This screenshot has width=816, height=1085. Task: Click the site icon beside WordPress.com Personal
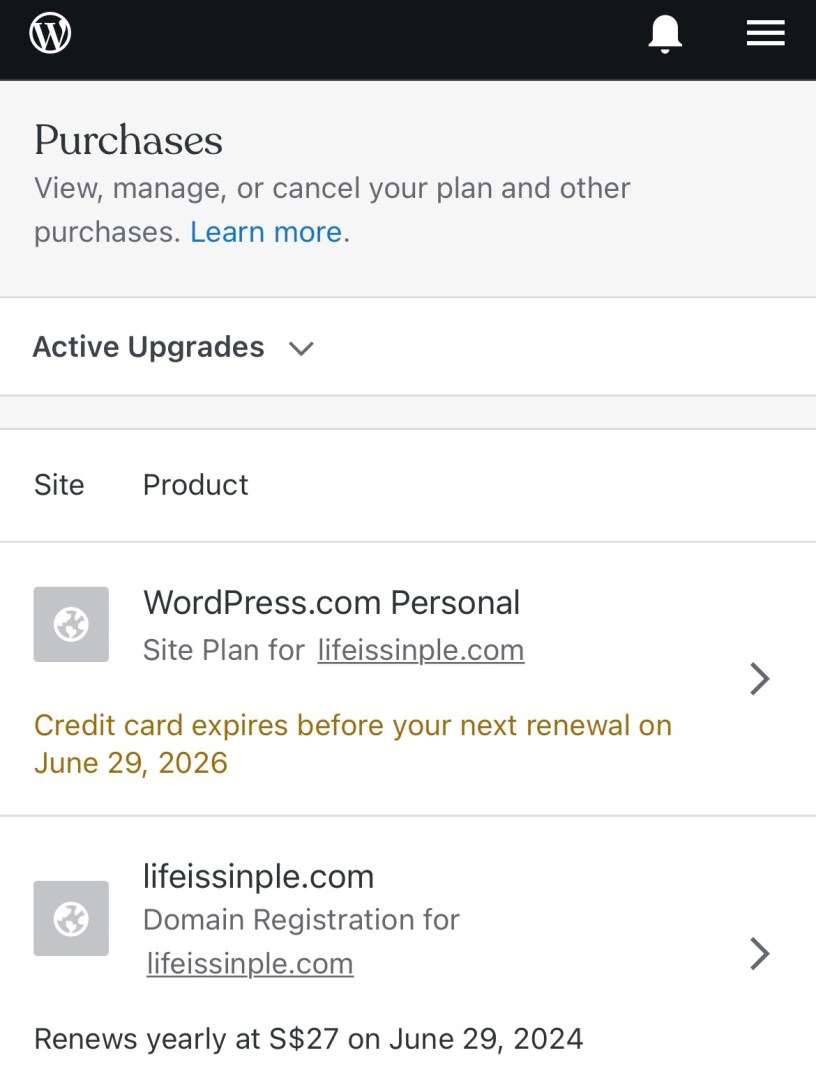tap(71, 624)
